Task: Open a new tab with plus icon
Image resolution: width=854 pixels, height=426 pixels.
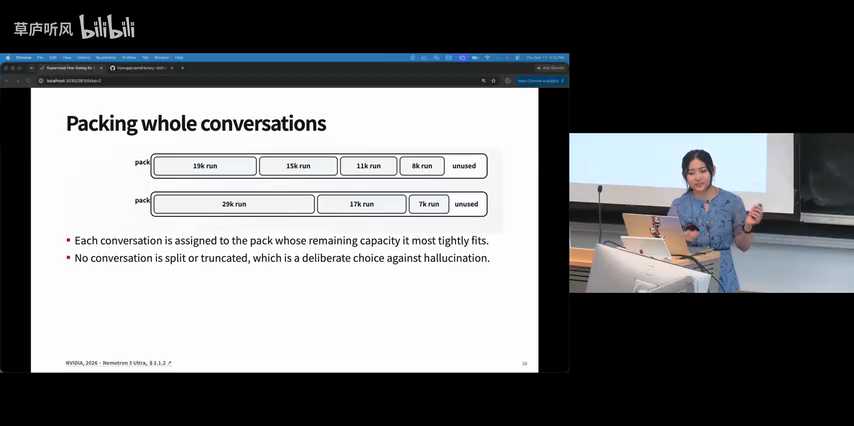Action: [x=182, y=68]
